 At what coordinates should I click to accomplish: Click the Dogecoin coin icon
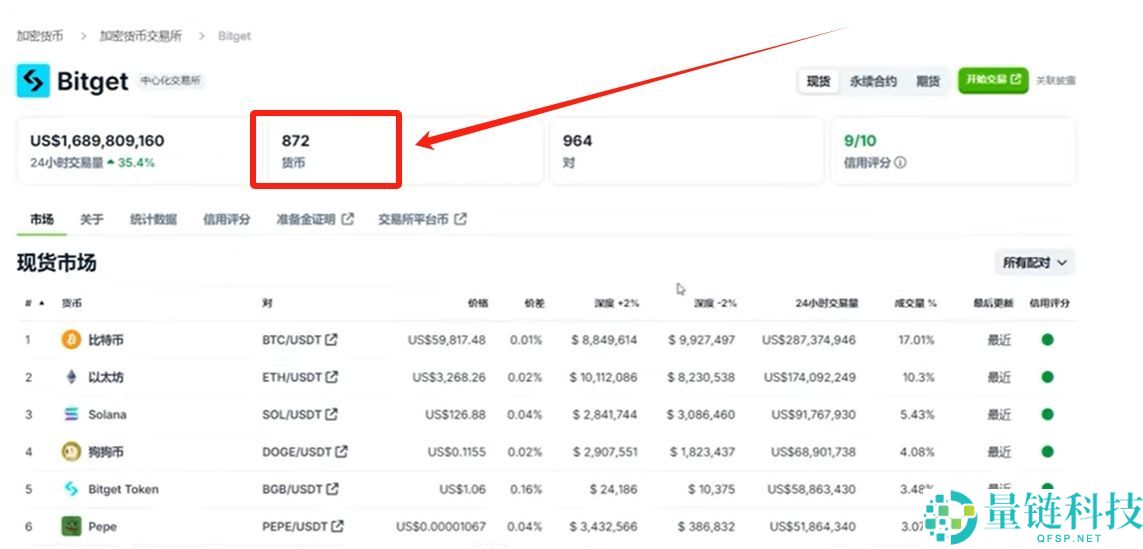71,451
